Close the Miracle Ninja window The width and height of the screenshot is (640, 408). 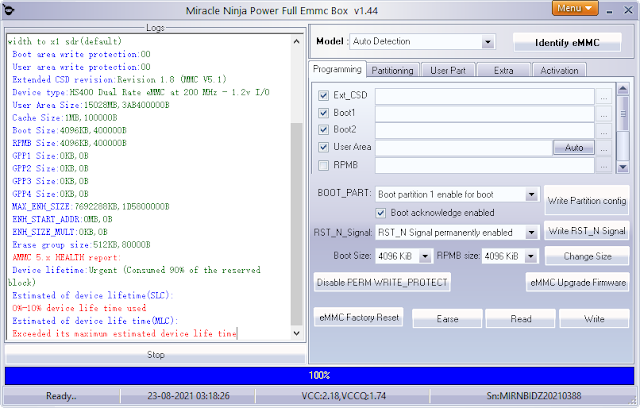click(x=628, y=10)
